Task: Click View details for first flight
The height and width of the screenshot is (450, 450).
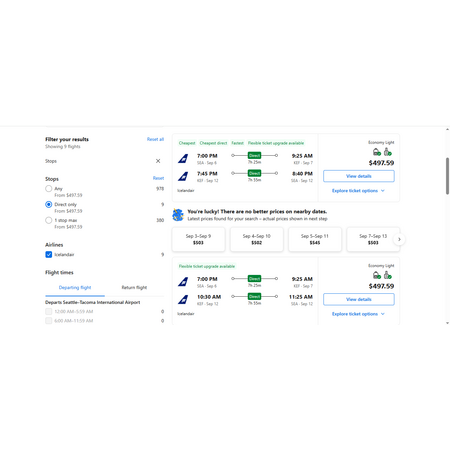Action: (x=359, y=176)
